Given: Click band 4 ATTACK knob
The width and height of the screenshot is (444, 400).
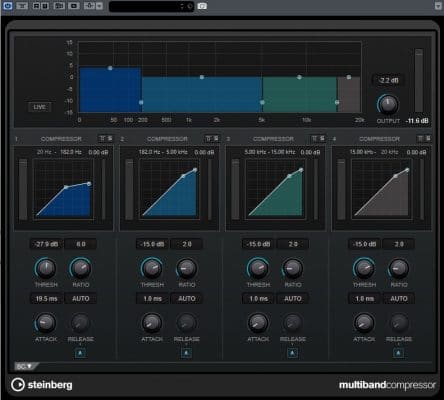Looking at the screenshot, I should coord(364,323).
